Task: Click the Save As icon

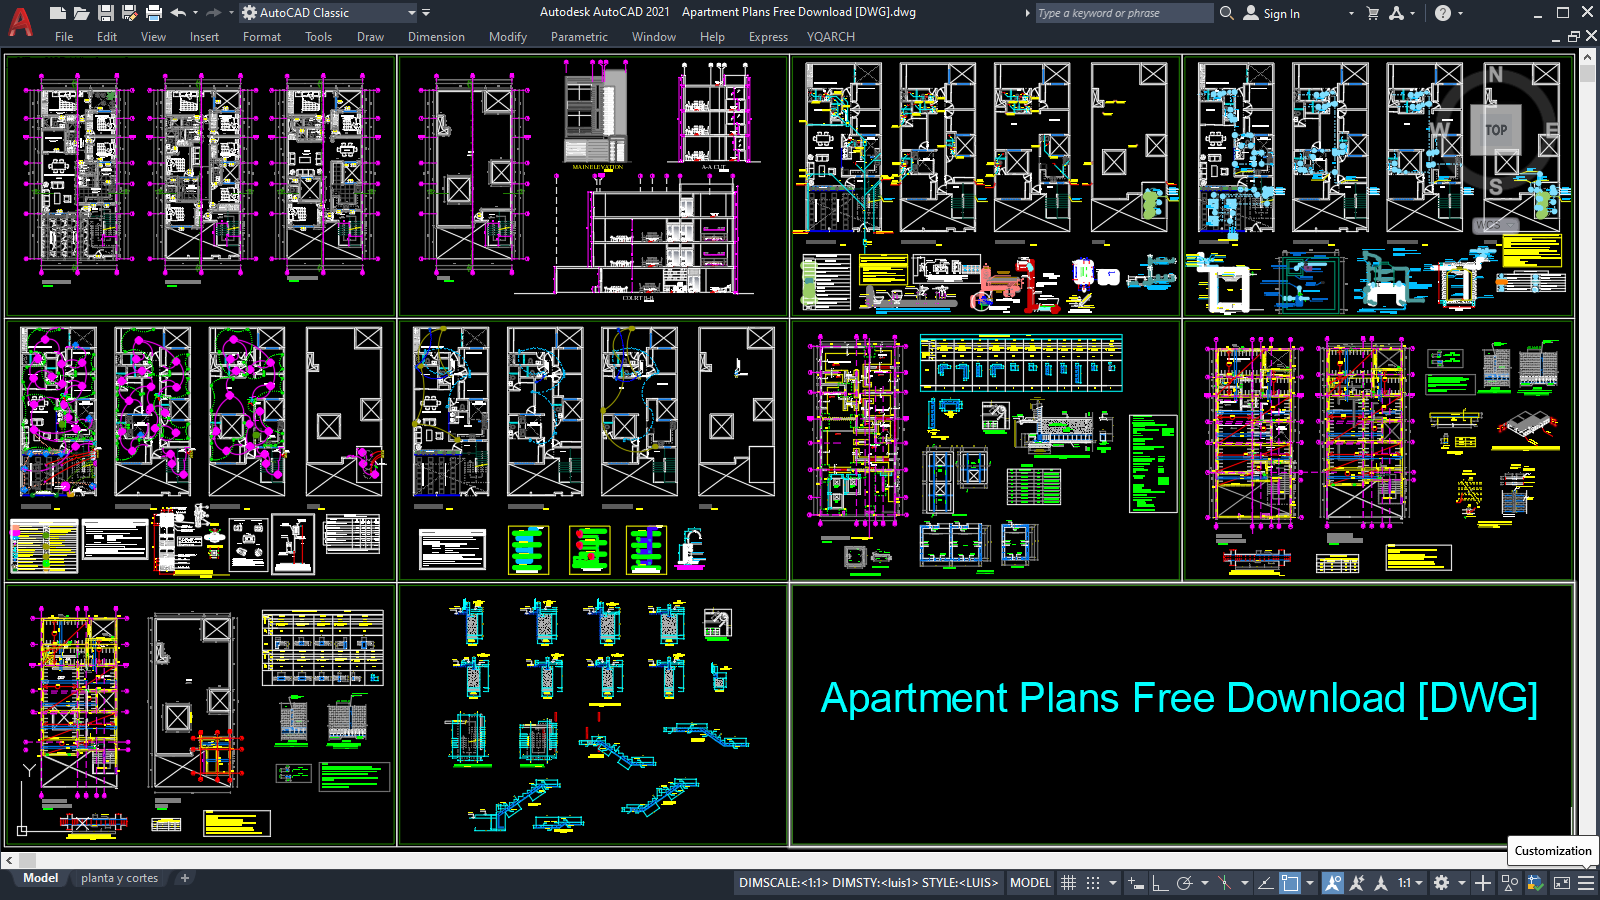Action: 129,13
